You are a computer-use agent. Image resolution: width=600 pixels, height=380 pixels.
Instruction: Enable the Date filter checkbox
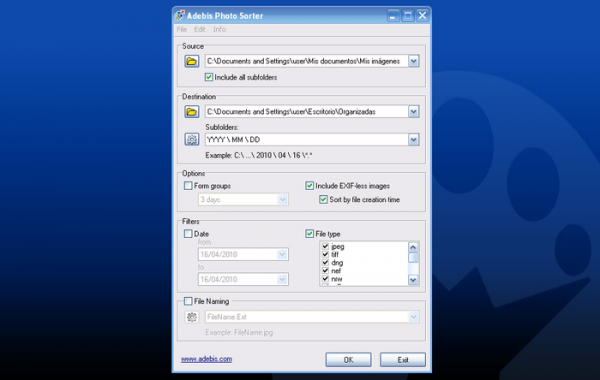[x=188, y=234]
